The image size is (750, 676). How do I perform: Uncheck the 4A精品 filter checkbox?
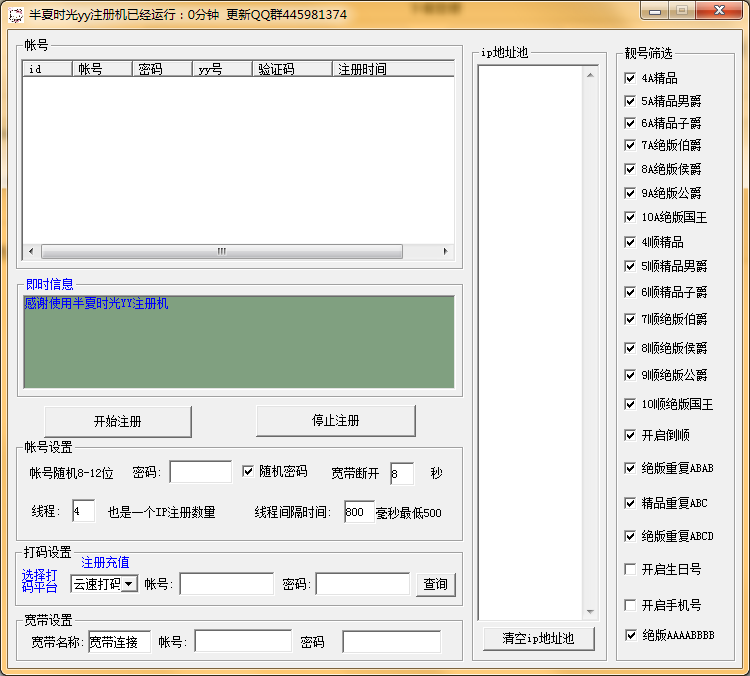[630, 78]
